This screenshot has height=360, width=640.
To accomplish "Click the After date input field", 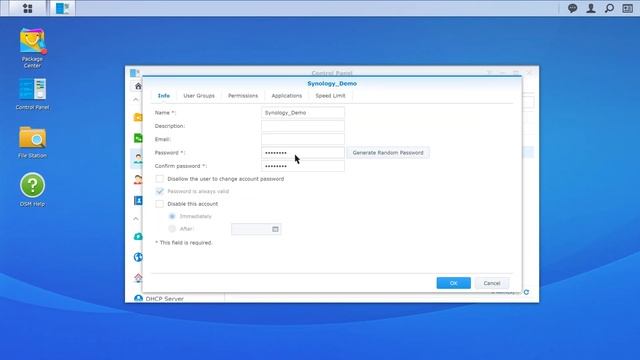I will tap(256, 229).
